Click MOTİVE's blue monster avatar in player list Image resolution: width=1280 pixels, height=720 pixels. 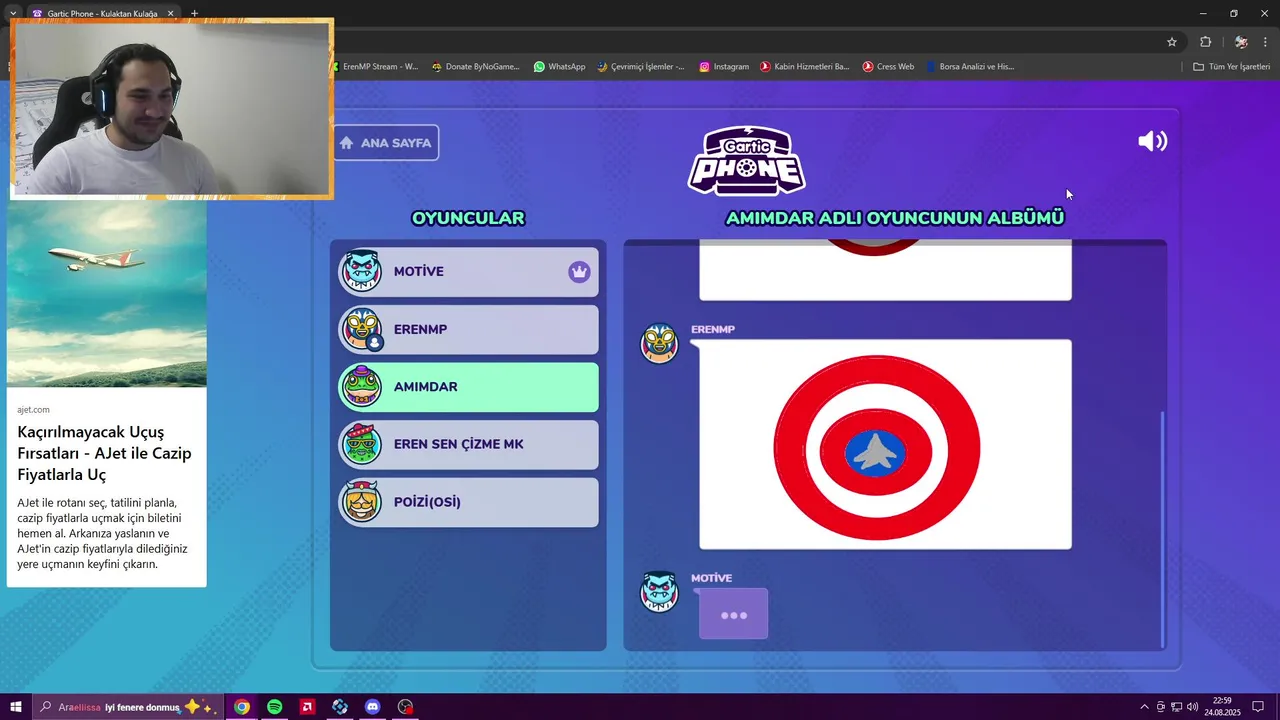point(361,272)
